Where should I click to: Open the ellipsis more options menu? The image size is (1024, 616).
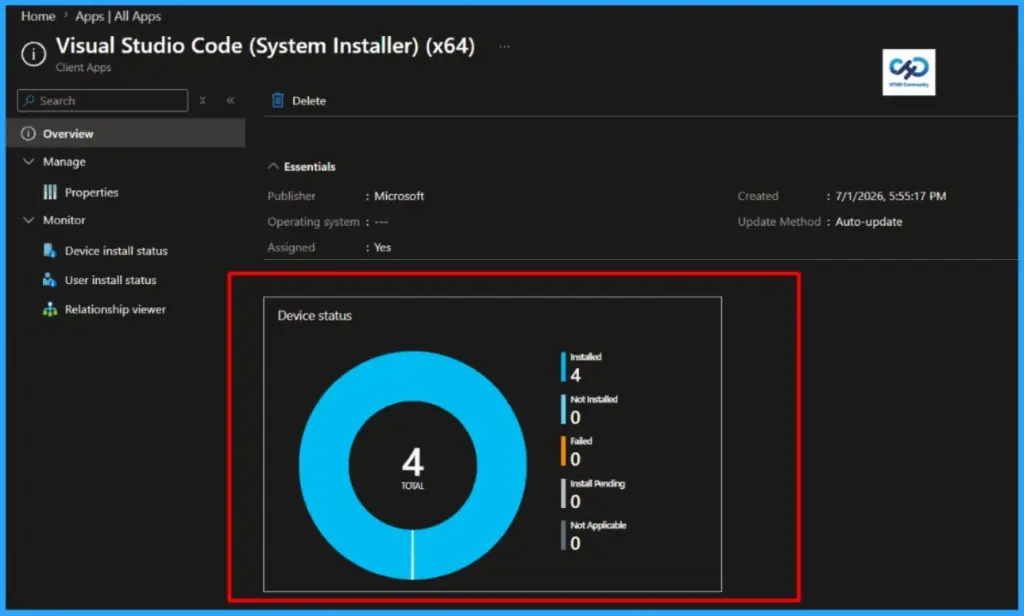click(x=504, y=46)
